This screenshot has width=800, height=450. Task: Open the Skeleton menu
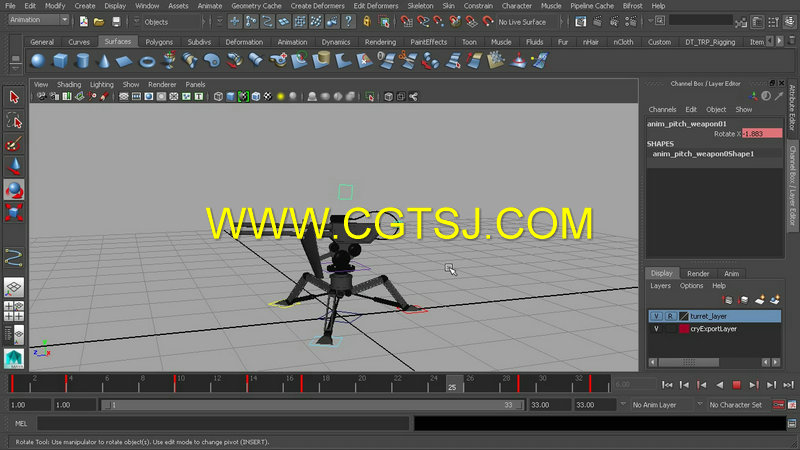(420, 6)
